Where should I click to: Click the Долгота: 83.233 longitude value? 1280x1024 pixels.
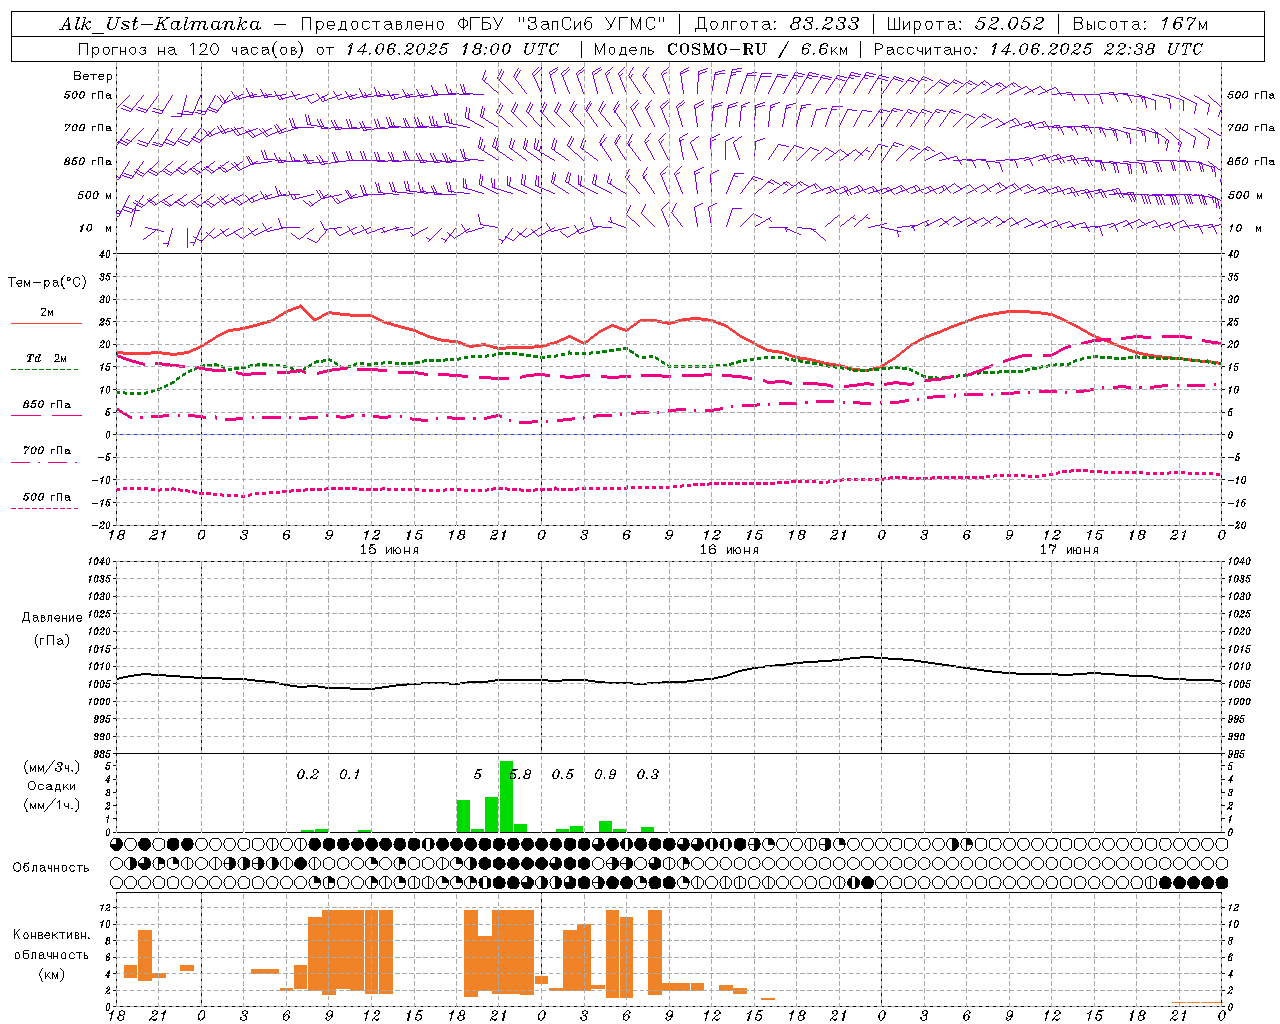(x=776, y=24)
